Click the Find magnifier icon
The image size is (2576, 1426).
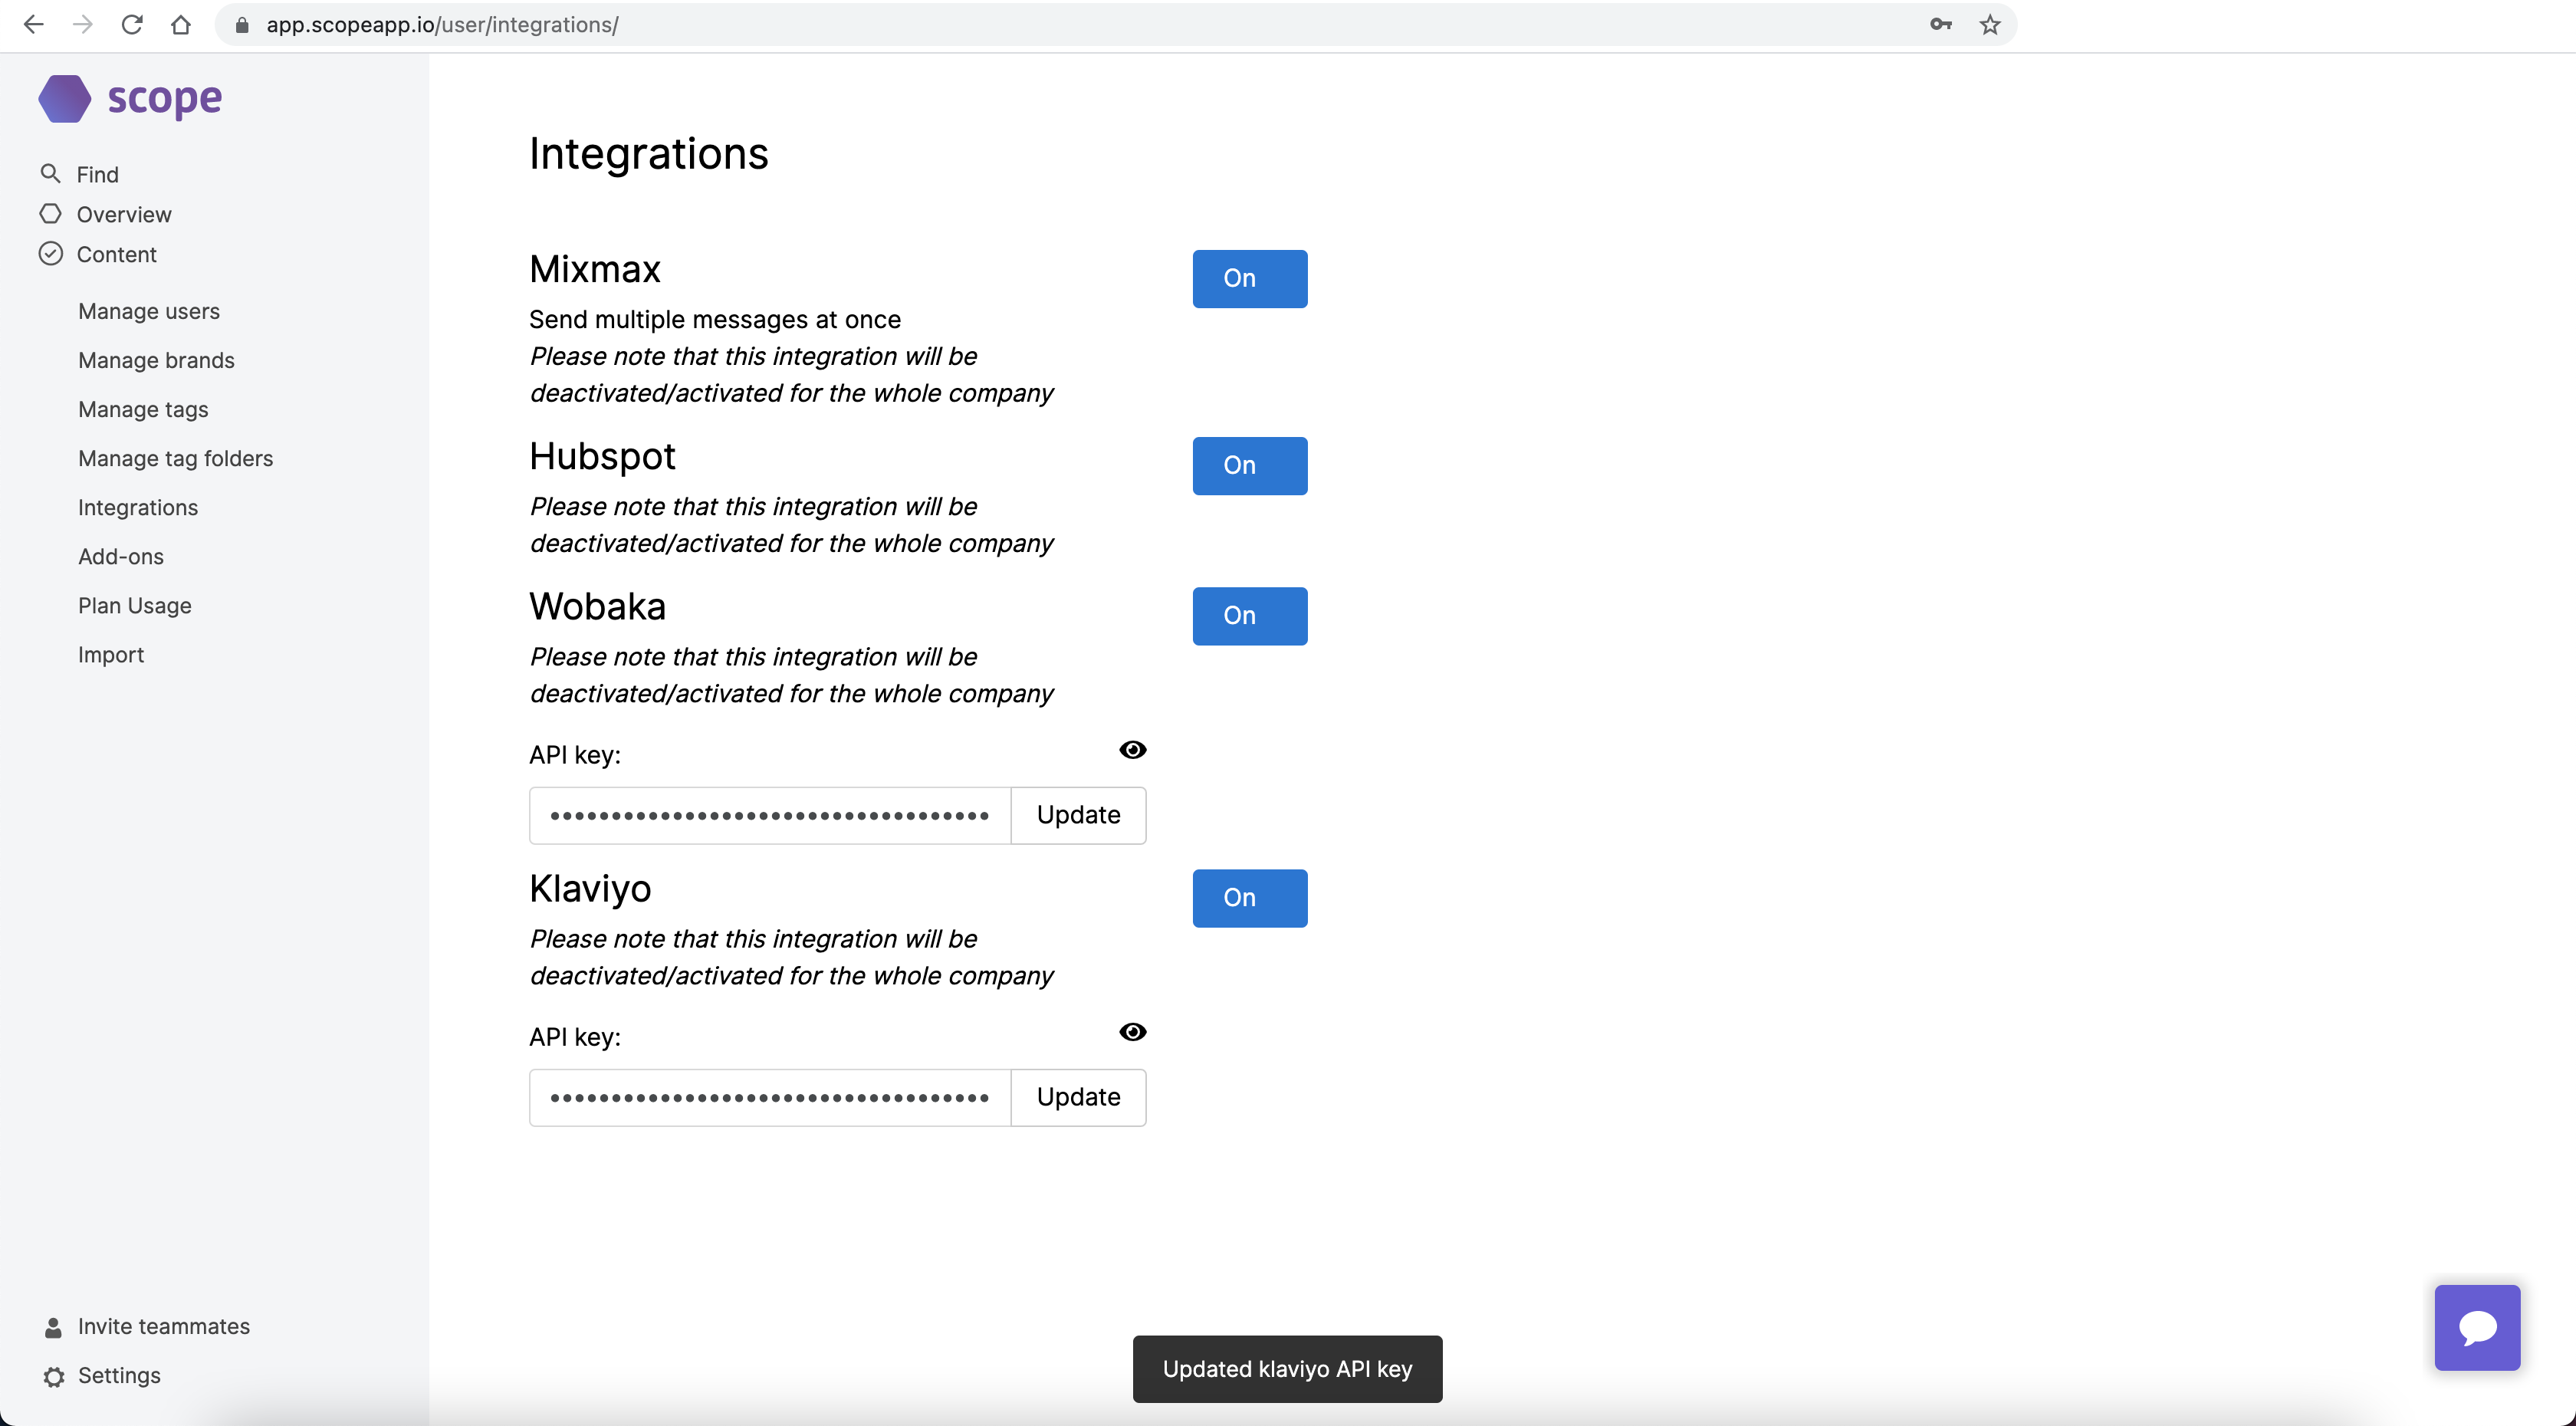(50, 173)
